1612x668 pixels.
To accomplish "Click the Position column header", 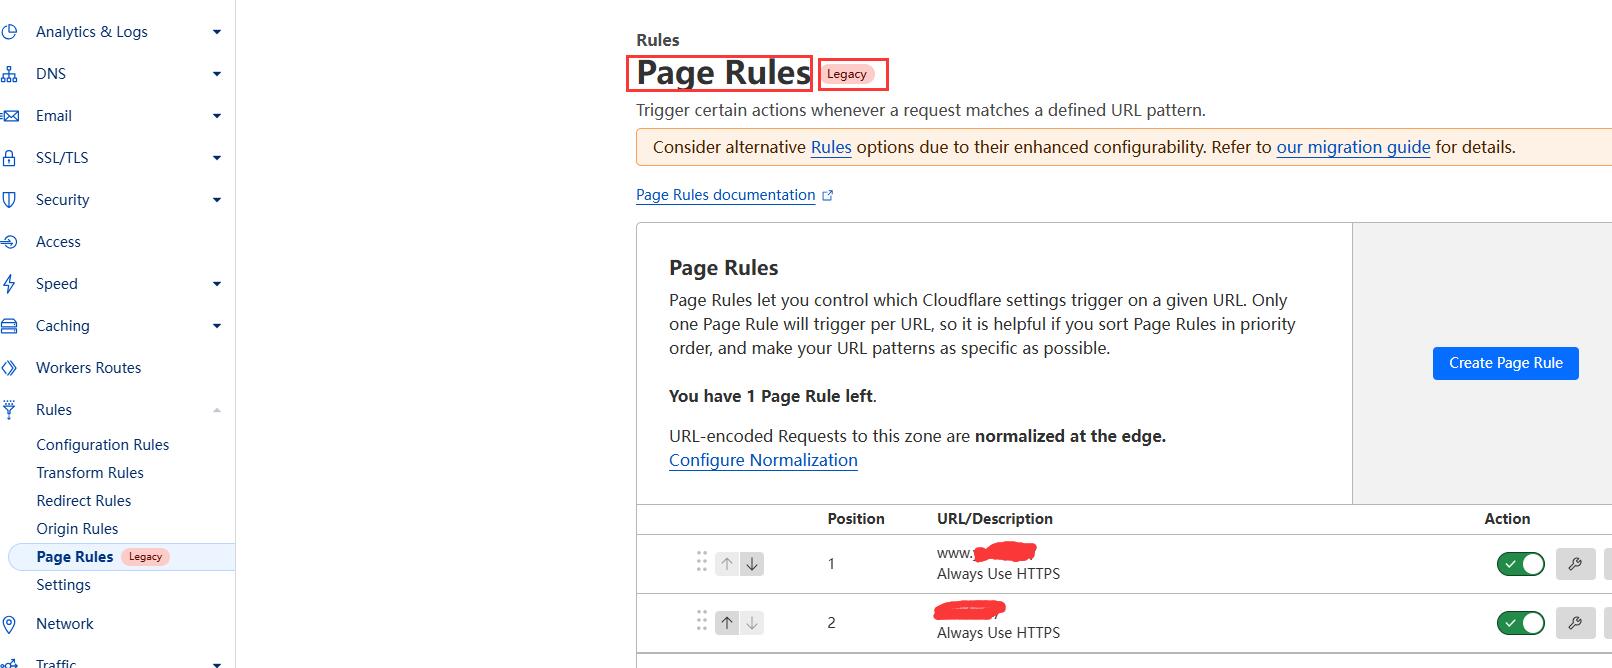I will click(856, 519).
